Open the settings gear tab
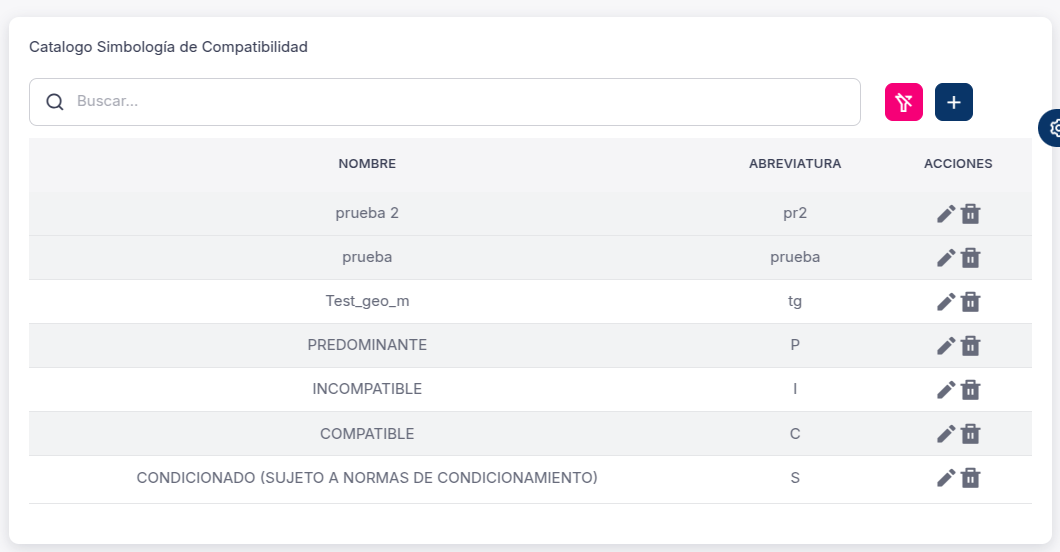 [1052, 128]
